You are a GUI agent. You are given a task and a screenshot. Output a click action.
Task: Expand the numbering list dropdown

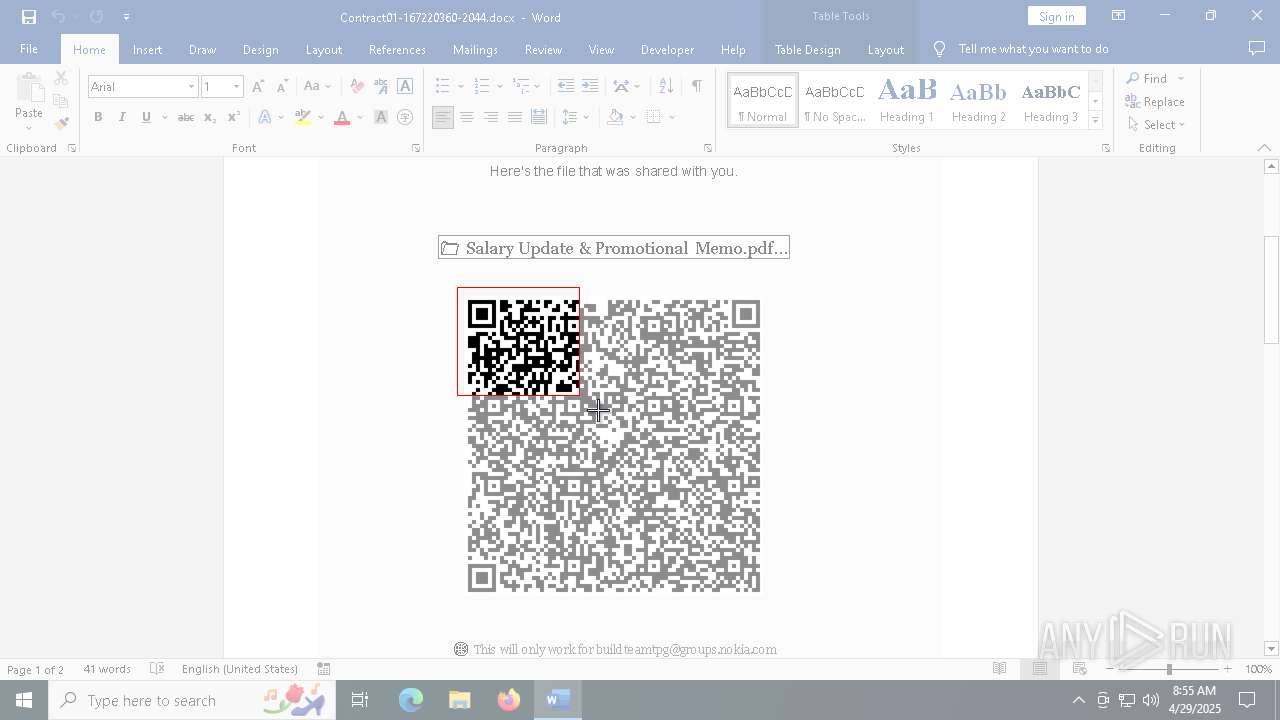(x=499, y=87)
